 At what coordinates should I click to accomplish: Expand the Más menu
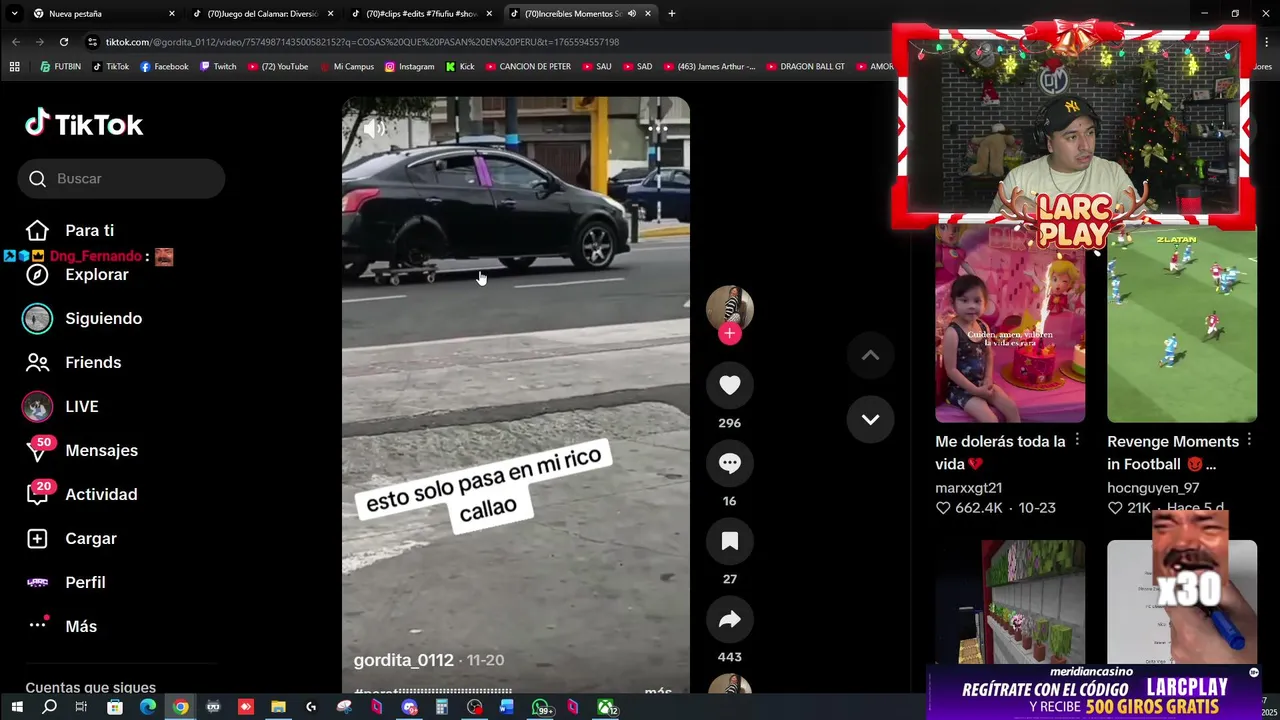[x=61, y=626]
